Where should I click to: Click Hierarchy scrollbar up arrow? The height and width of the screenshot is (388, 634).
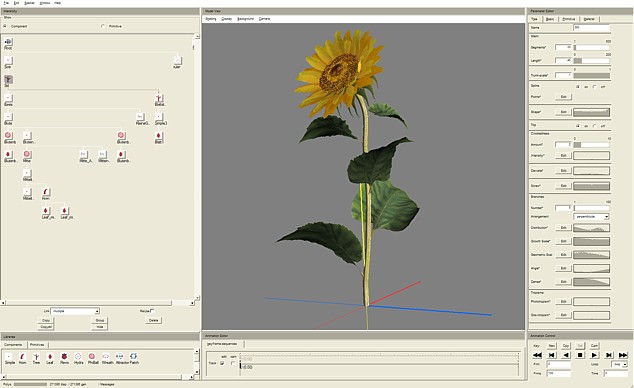coord(197,36)
